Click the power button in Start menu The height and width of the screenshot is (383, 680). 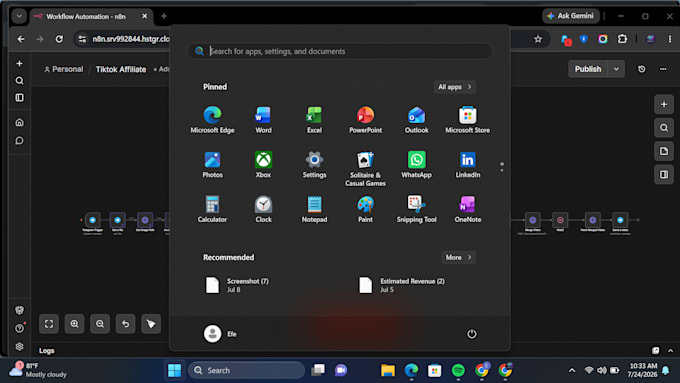(x=471, y=334)
